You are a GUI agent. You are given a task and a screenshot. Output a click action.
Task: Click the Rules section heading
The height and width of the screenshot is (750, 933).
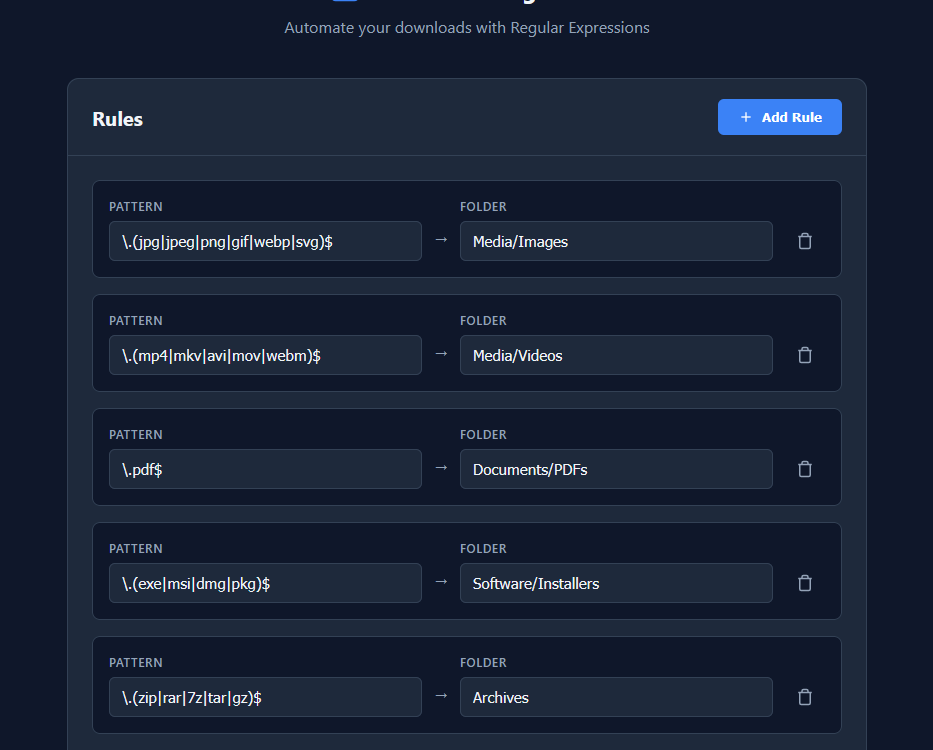118,119
